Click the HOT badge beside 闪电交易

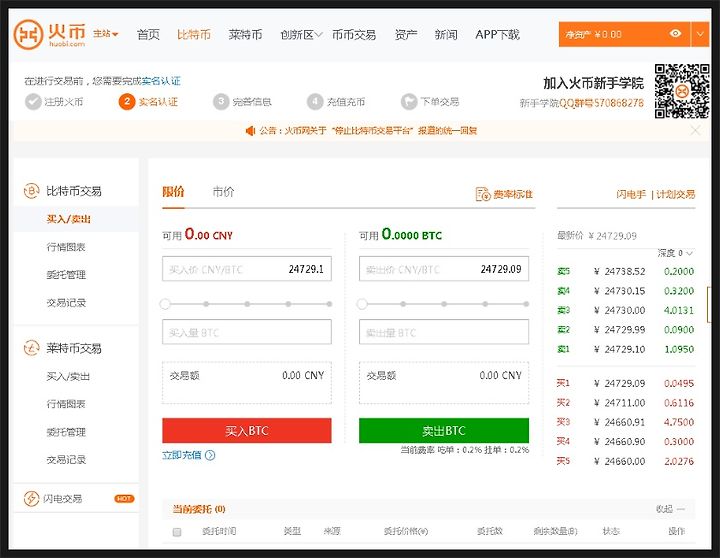pos(124,499)
